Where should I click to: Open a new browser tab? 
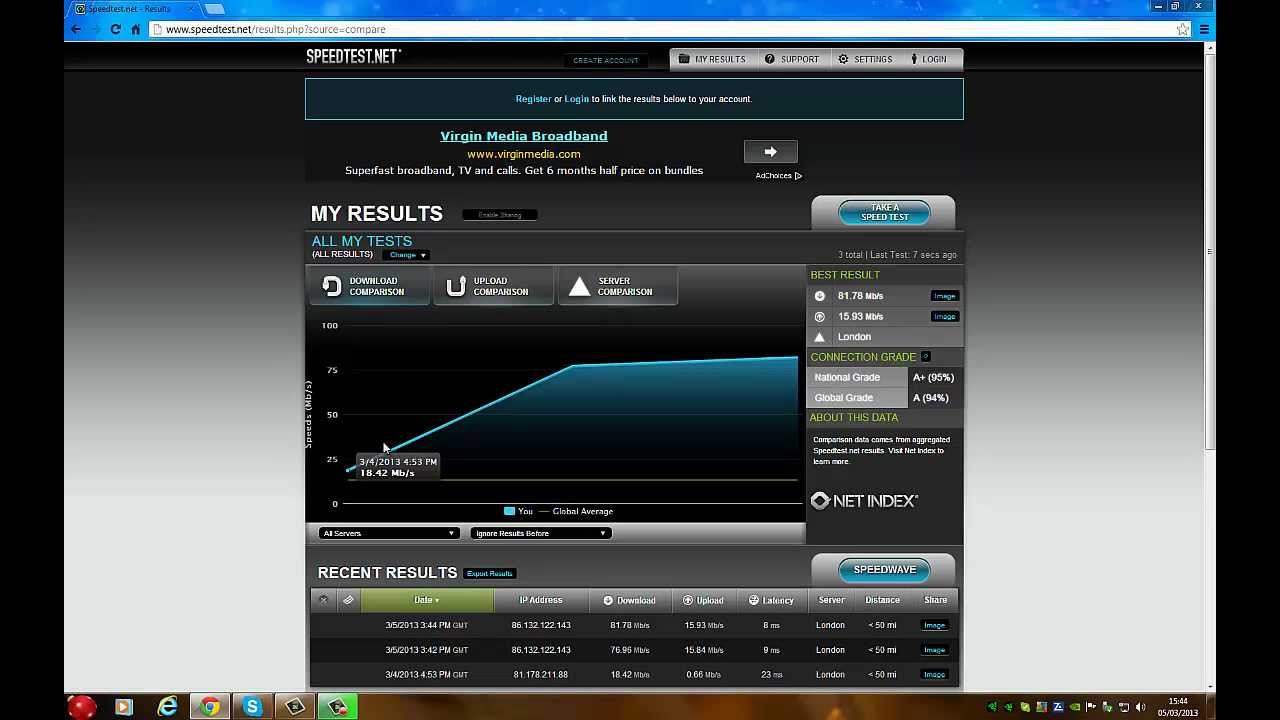[x=214, y=9]
